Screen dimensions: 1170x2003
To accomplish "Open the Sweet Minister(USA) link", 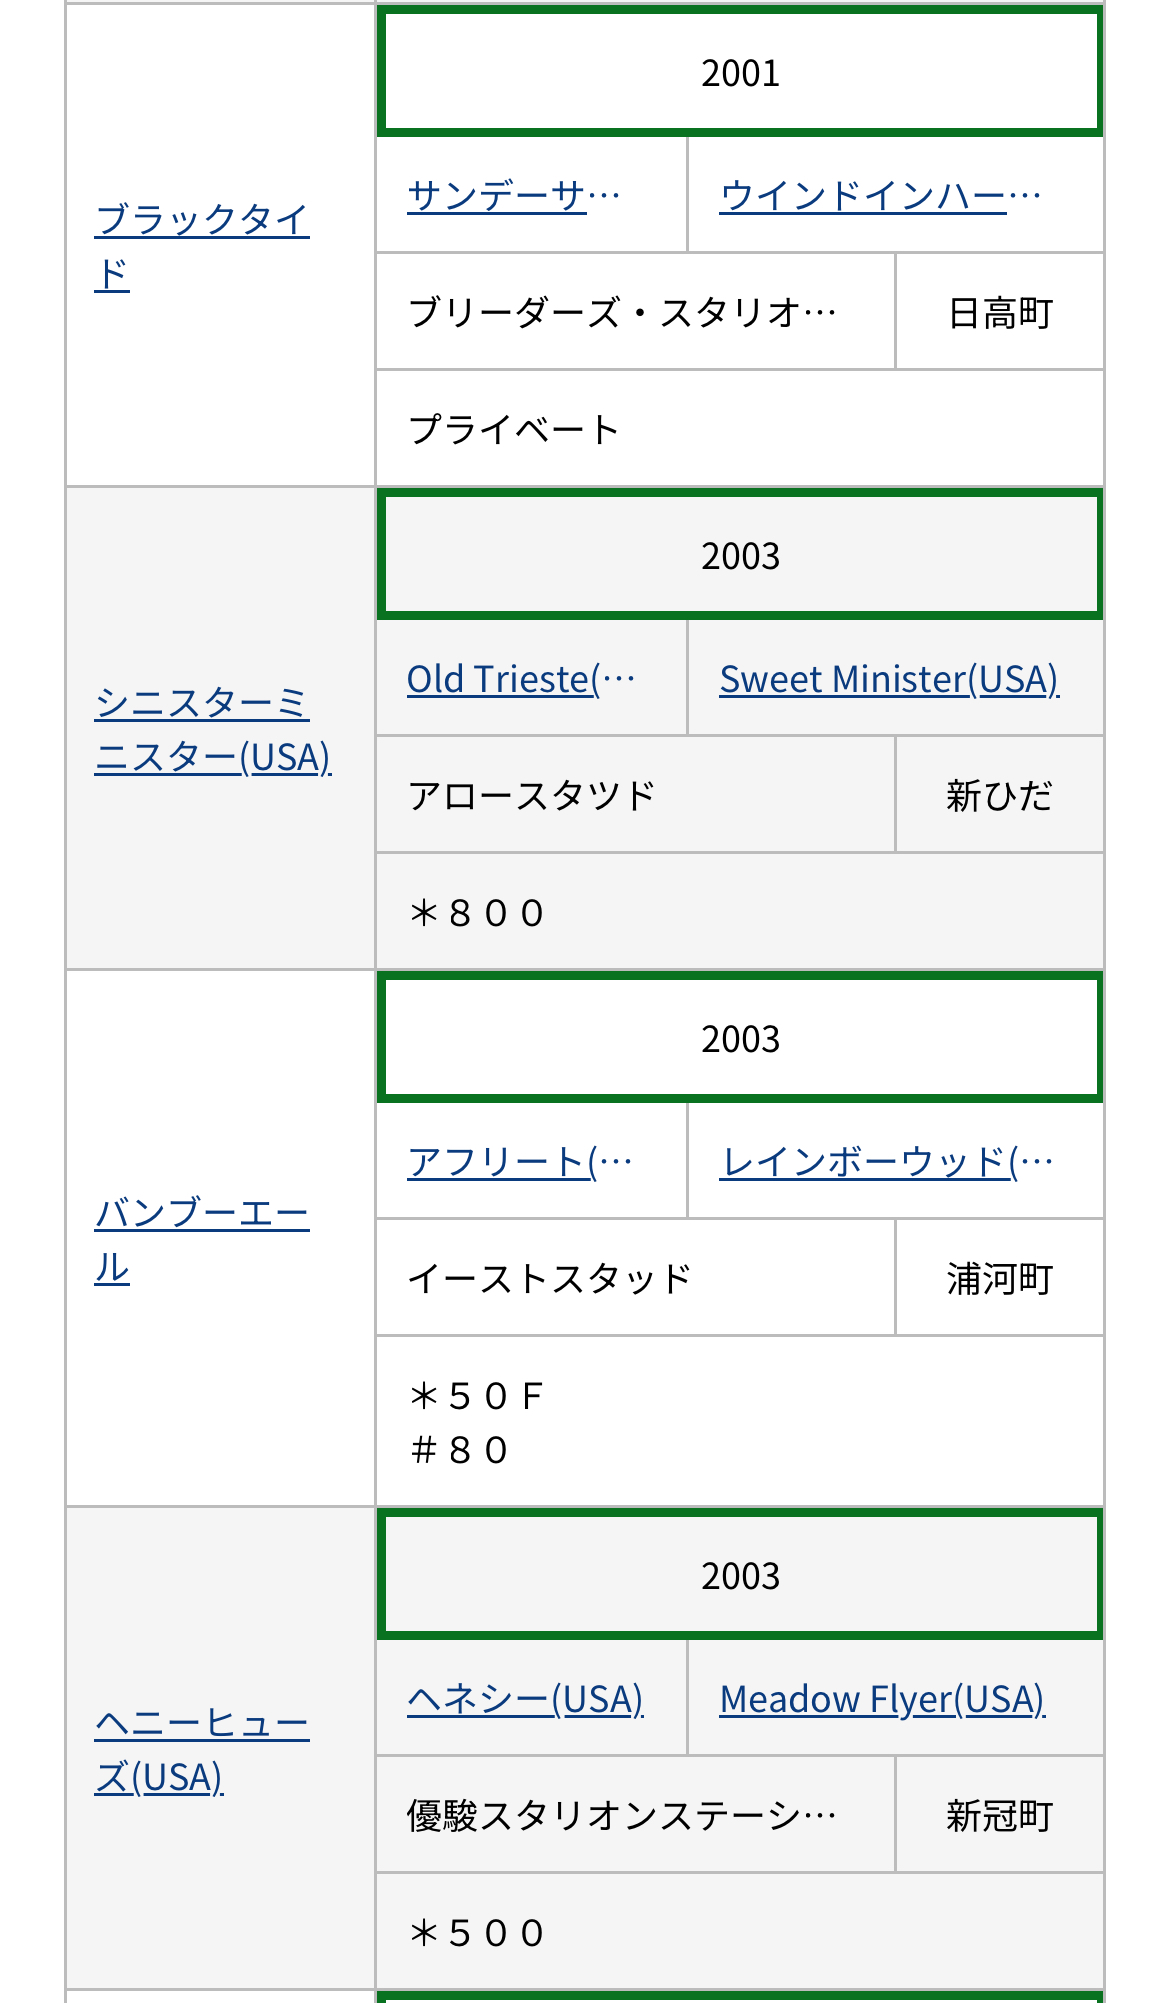I will [889, 679].
